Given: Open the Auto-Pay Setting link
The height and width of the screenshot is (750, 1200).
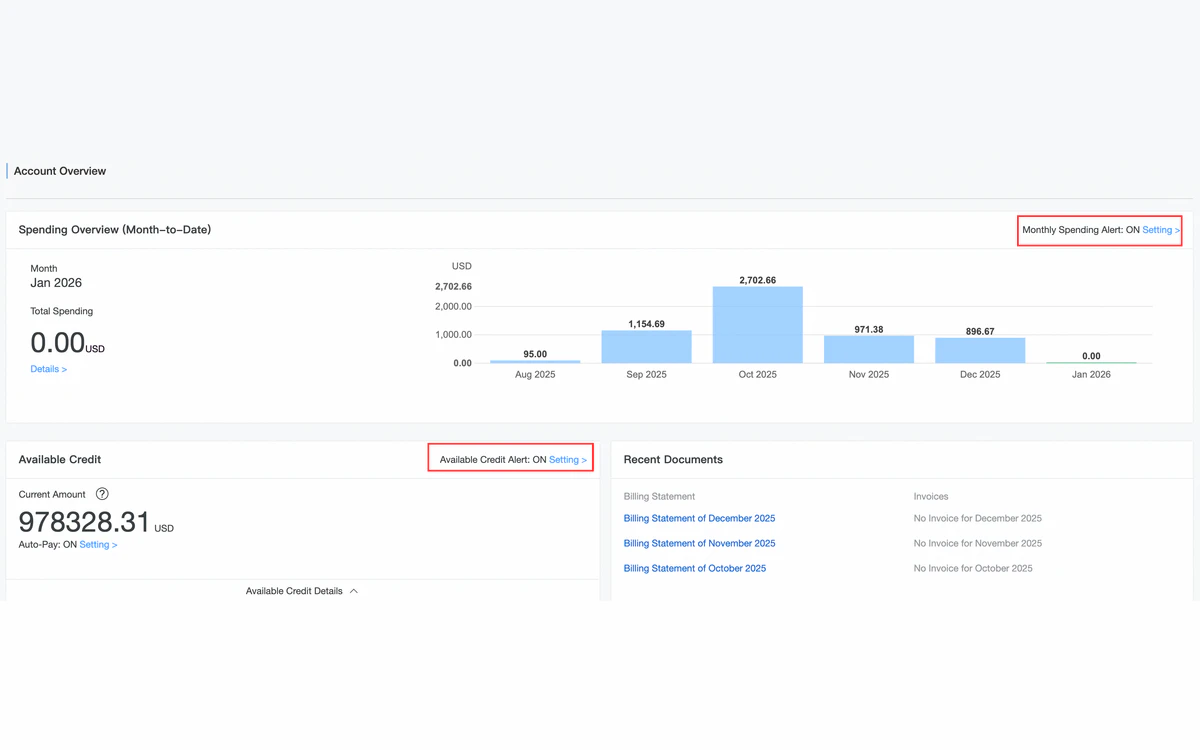Looking at the screenshot, I should 98,545.
